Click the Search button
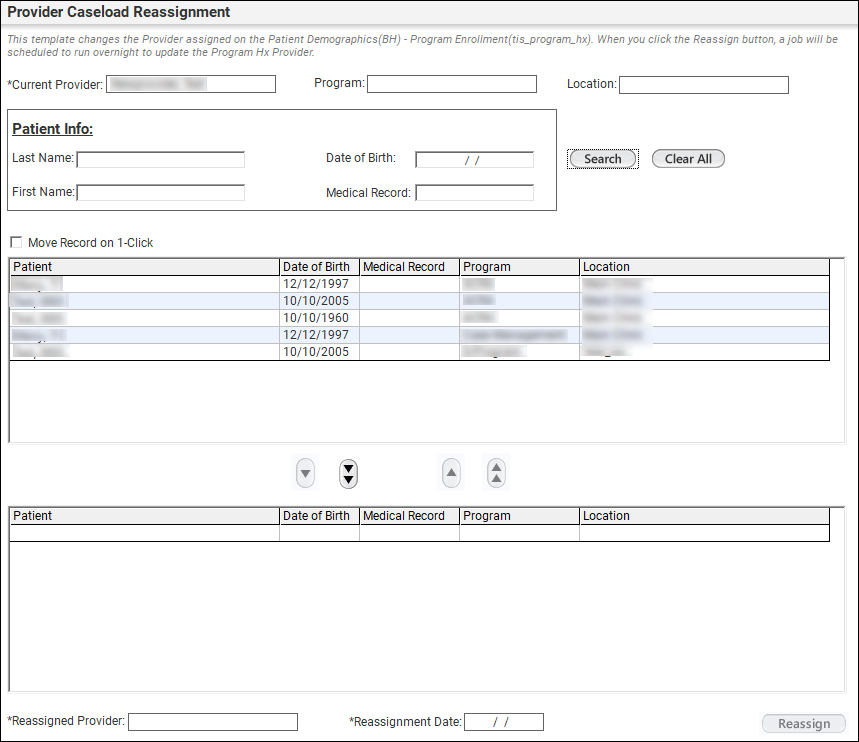The image size is (859, 742). 603,159
